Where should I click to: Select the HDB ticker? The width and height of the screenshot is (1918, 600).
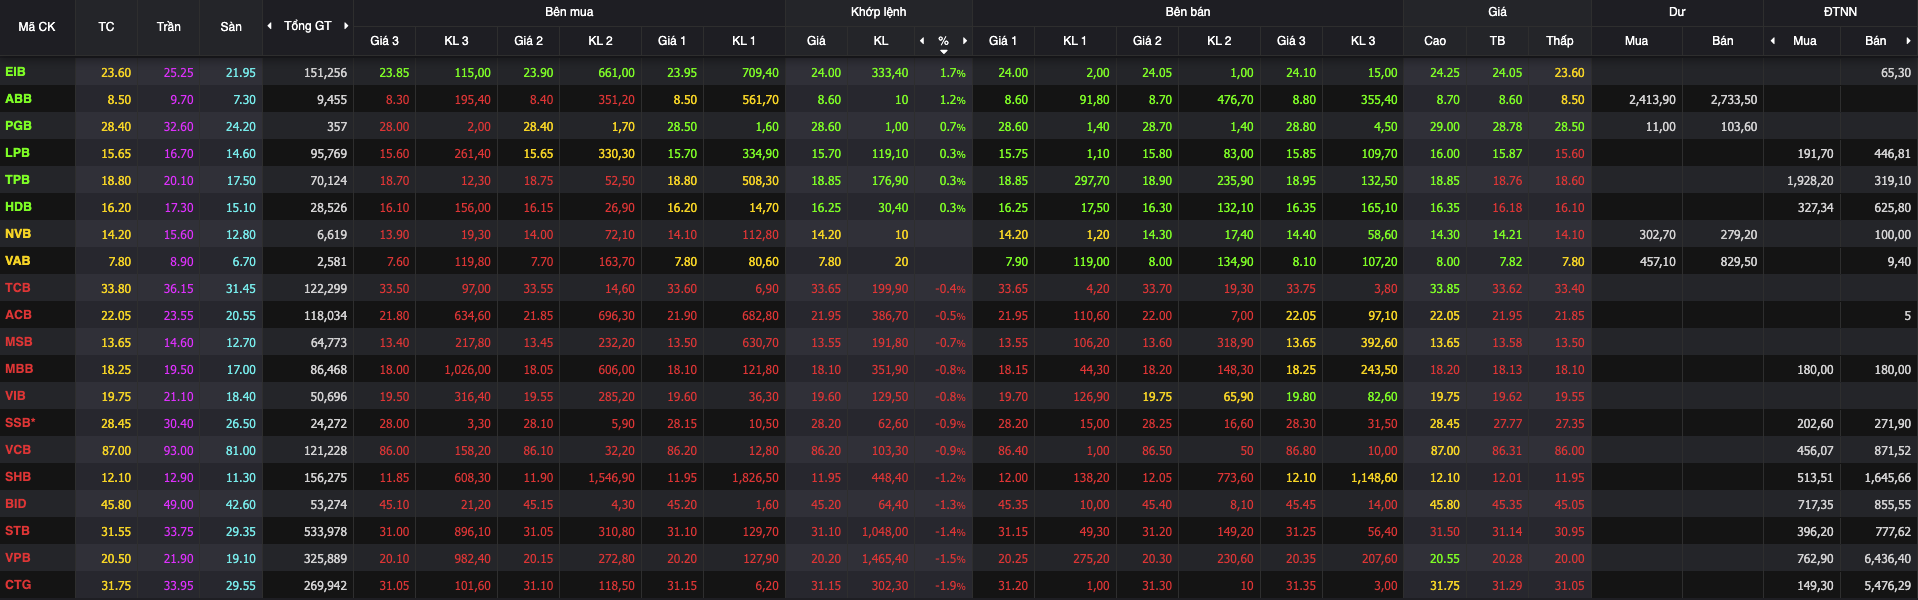pyautogui.click(x=18, y=207)
